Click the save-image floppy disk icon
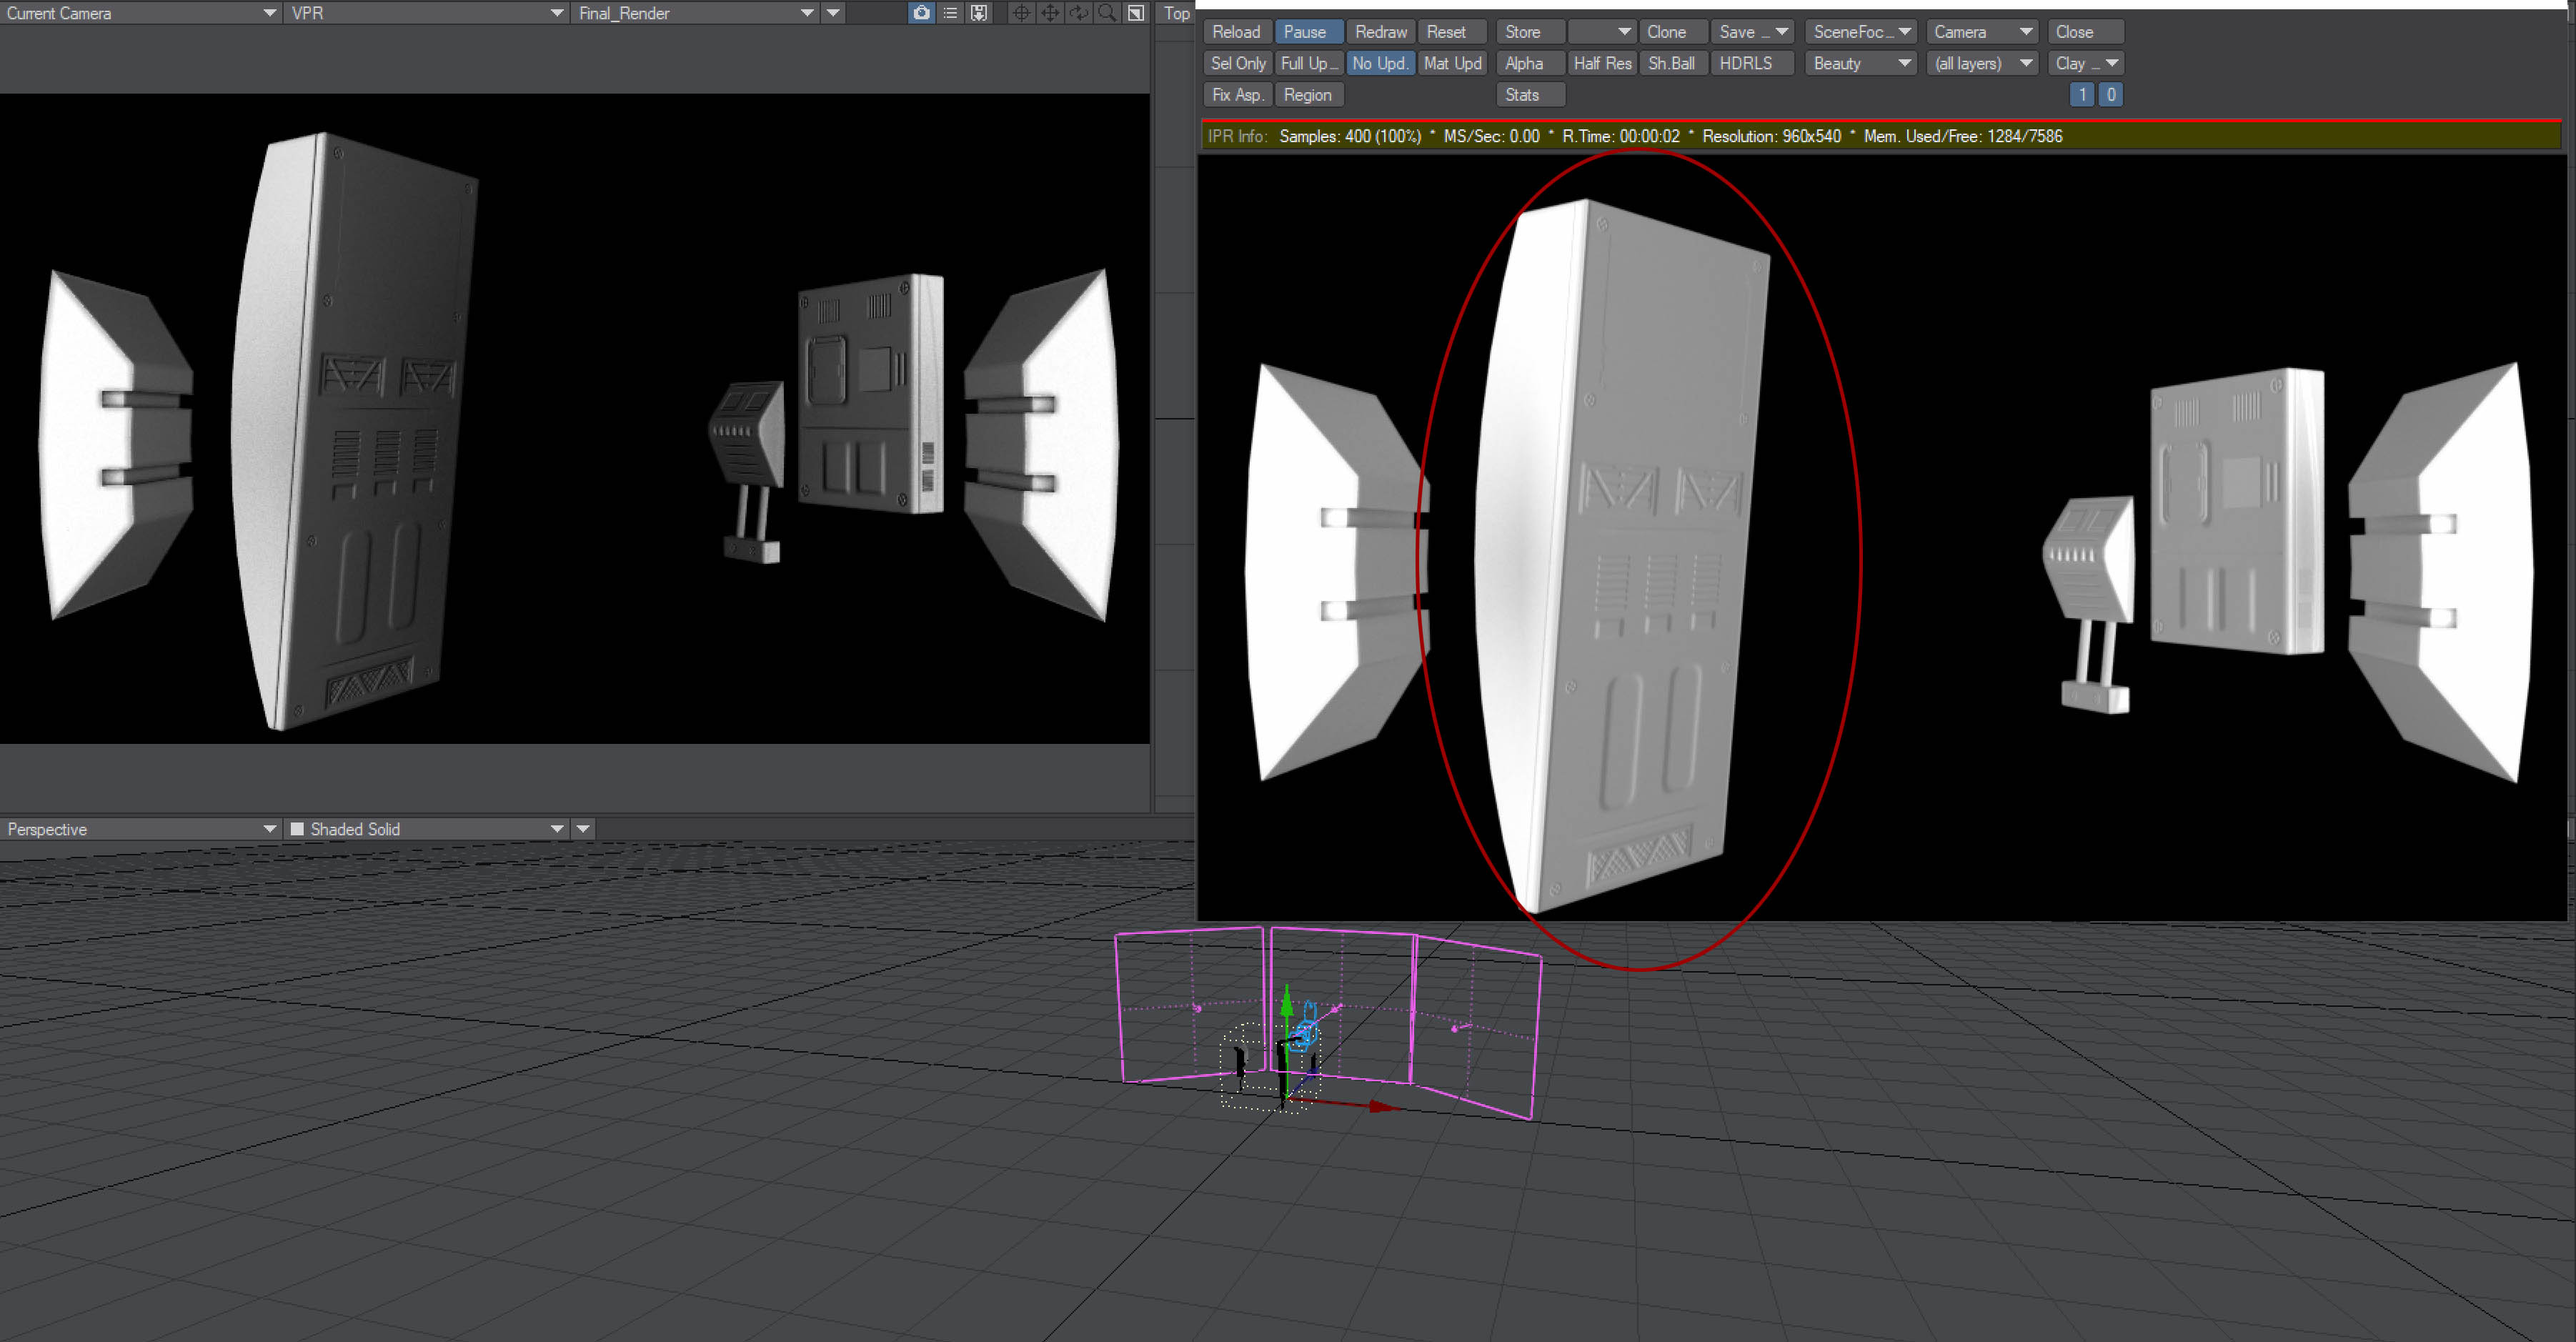Image resolution: width=2576 pixels, height=1342 pixels. pos(979,13)
